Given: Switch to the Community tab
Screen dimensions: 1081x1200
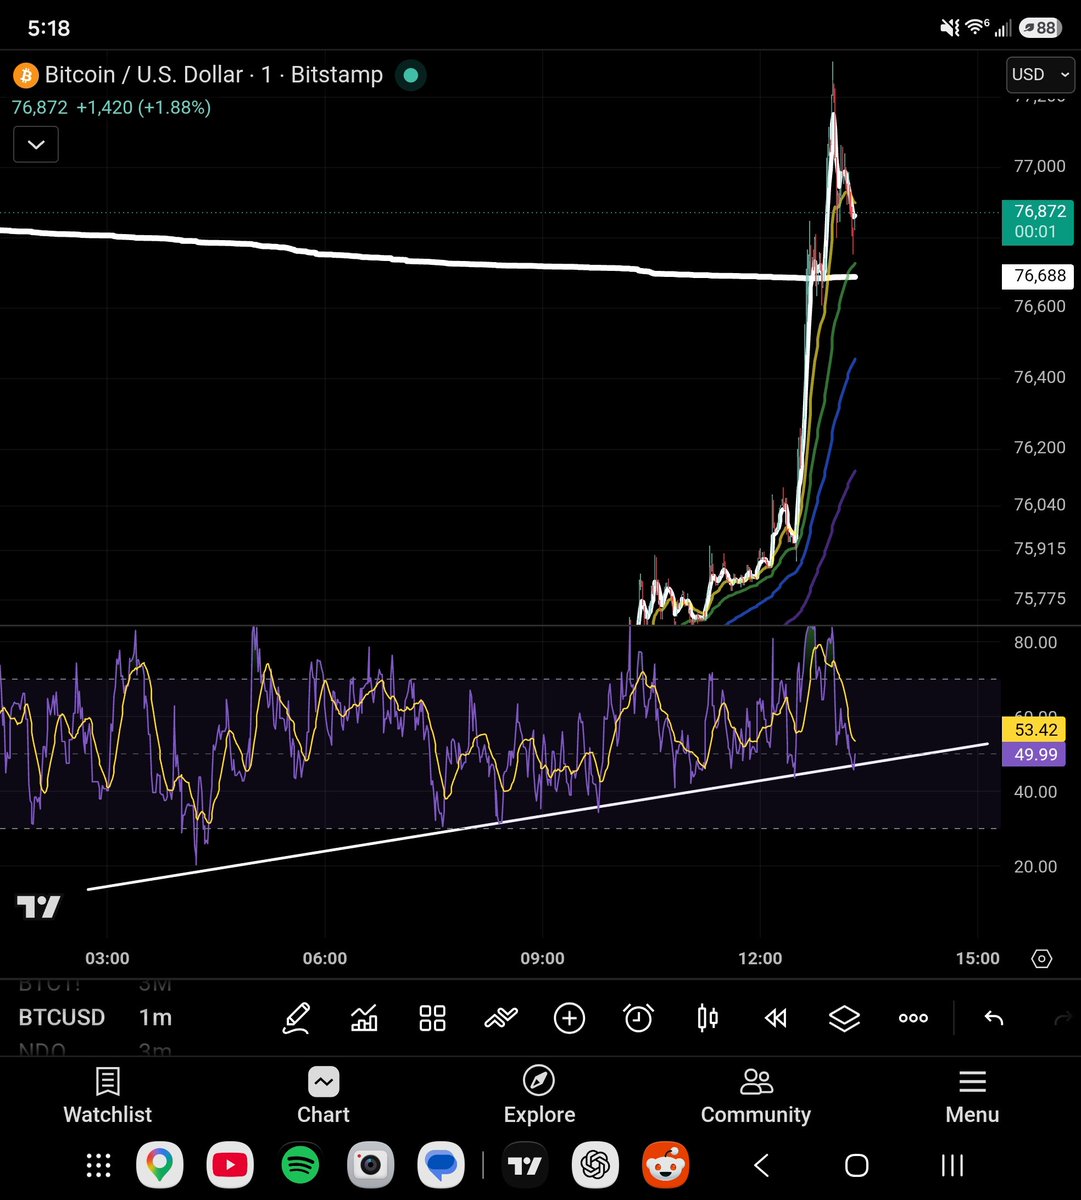Looking at the screenshot, I should click(x=756, y=1096).
